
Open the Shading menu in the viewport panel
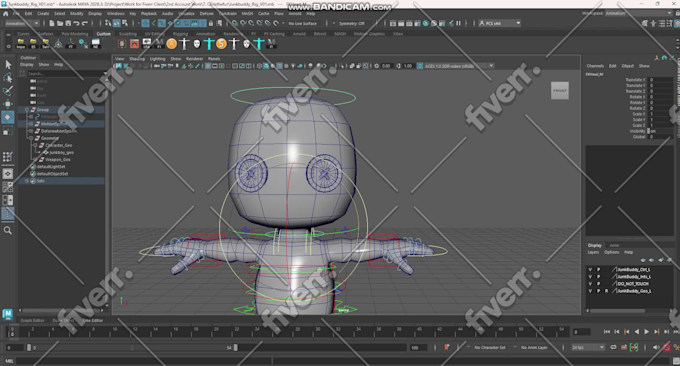[137, 59]
